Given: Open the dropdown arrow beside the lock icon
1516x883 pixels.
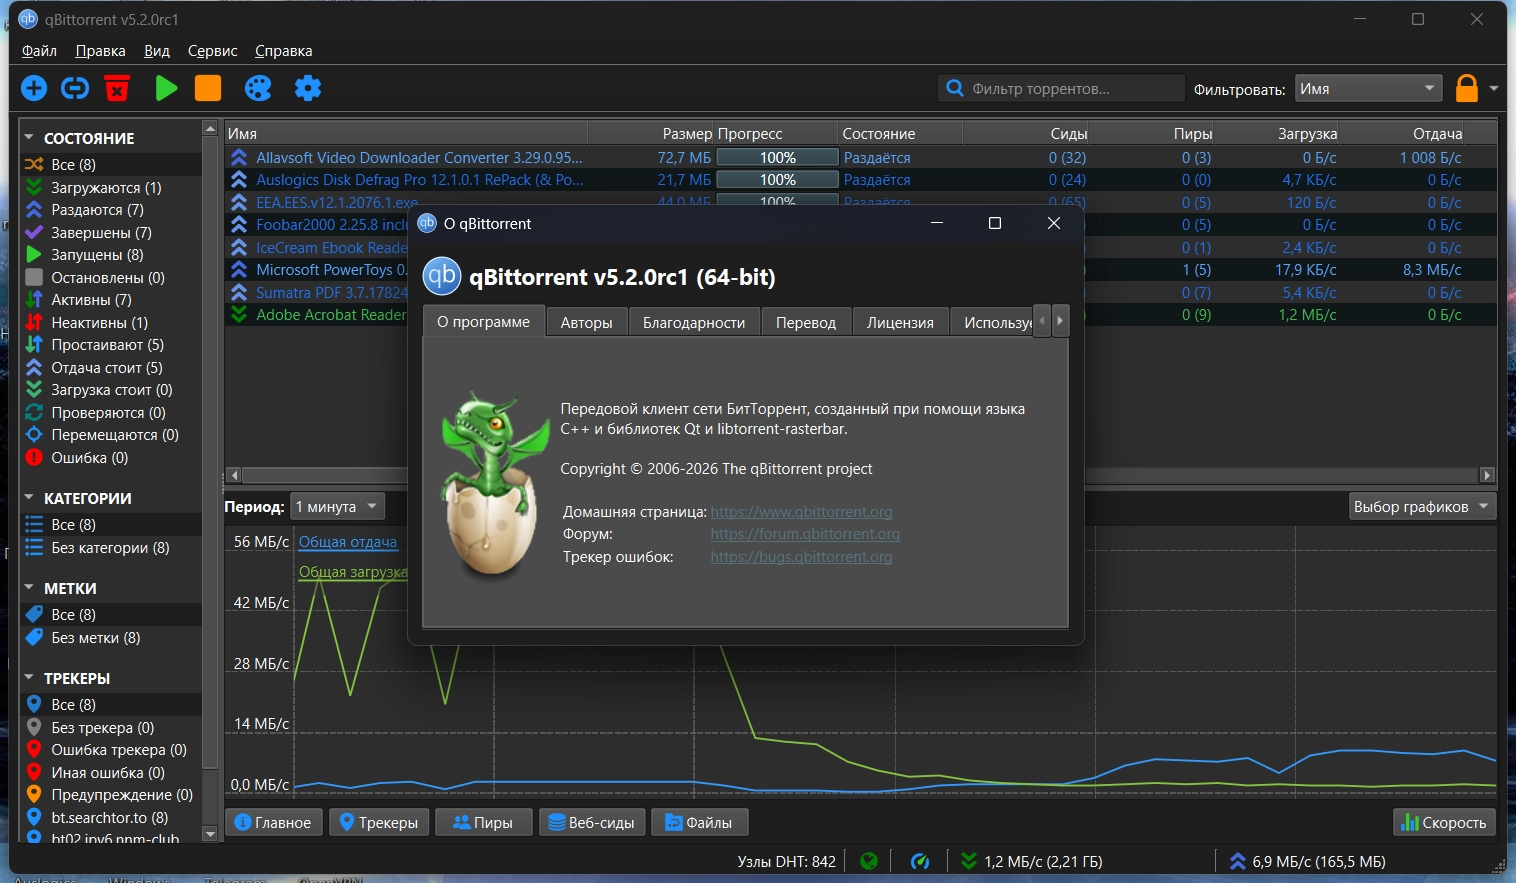Looking at the screenshot, I should coord(1493,88).
